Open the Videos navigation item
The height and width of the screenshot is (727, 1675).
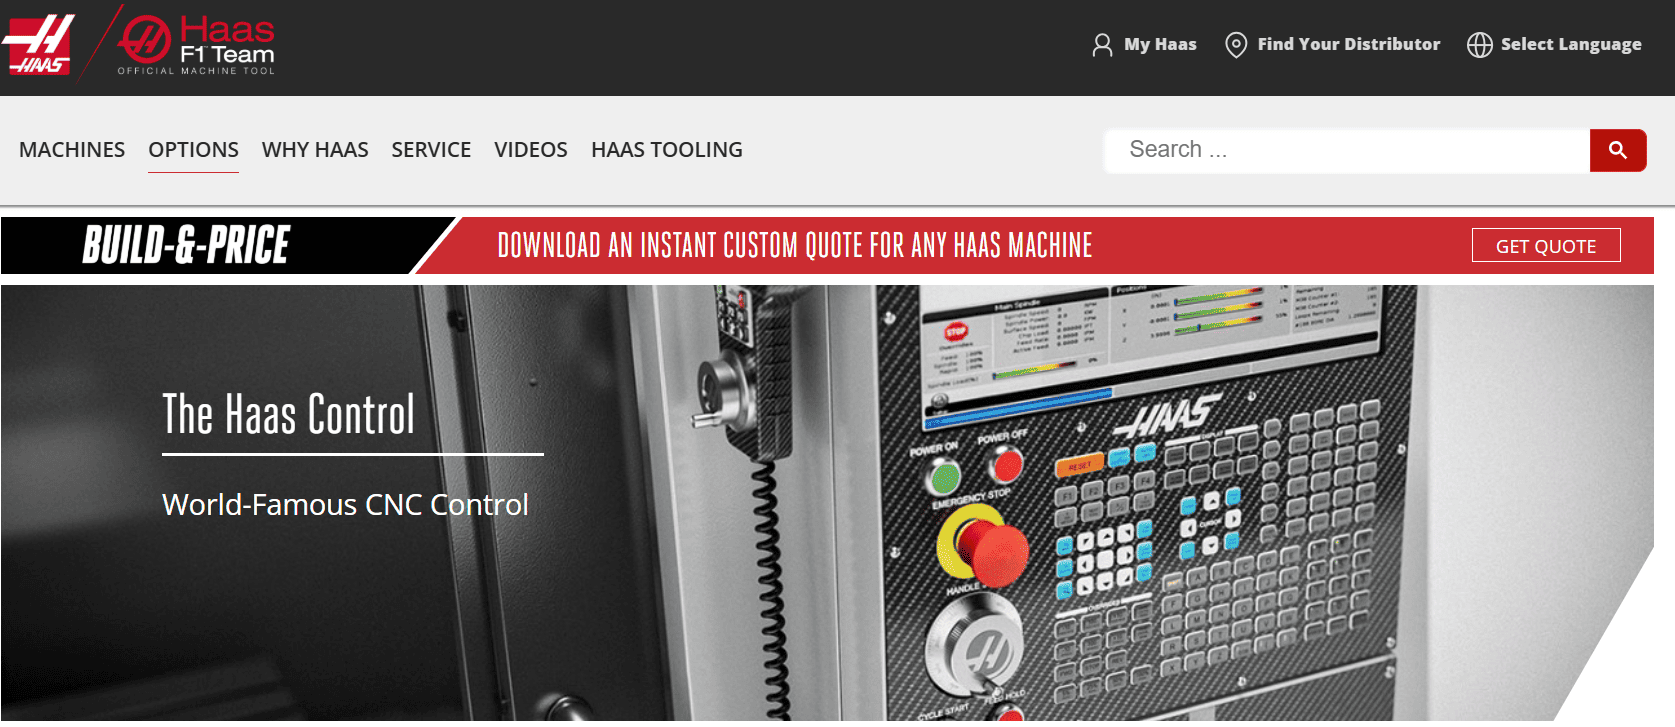pyautogui.click(x=531, y=150)
